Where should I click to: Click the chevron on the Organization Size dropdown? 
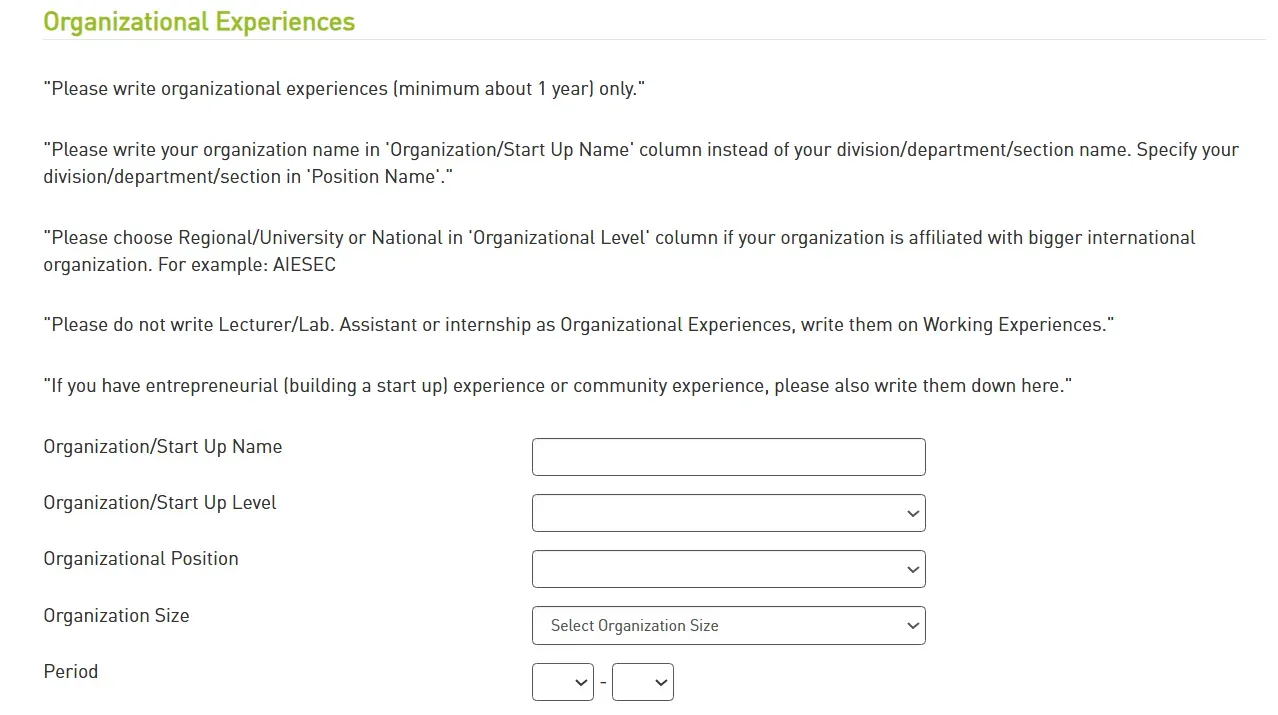[x=911, y=625]
